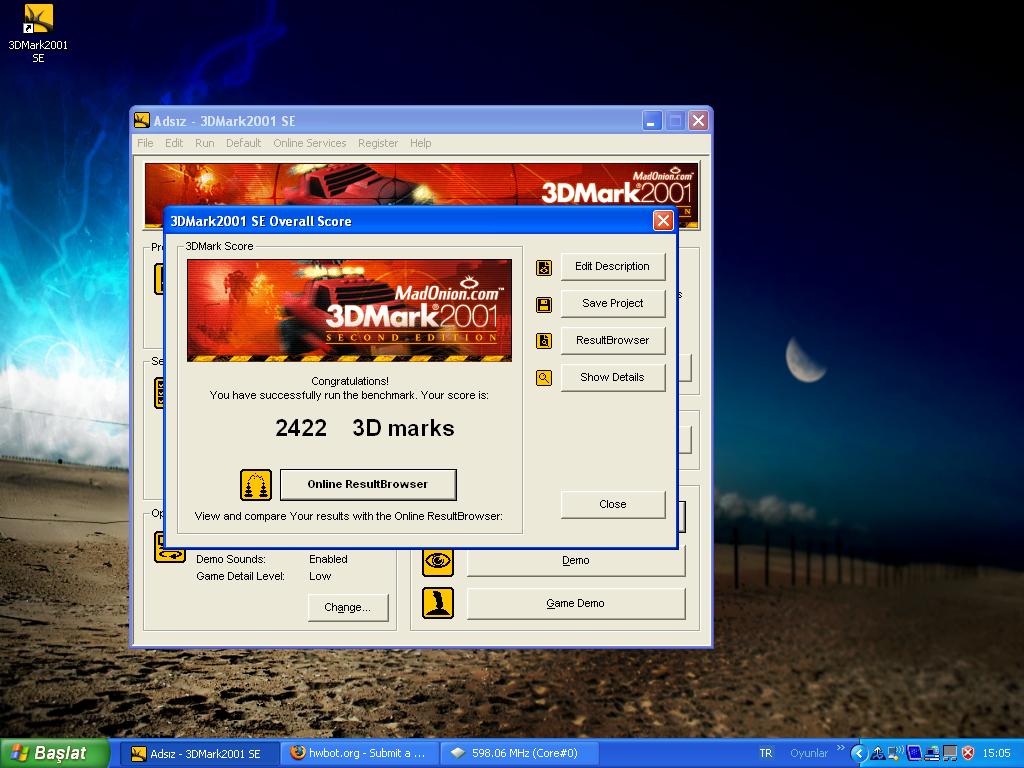
Task: Close the Adsız - 3DMark2001 SE main window
Action: pyautogui.click(x=698, y=121)
